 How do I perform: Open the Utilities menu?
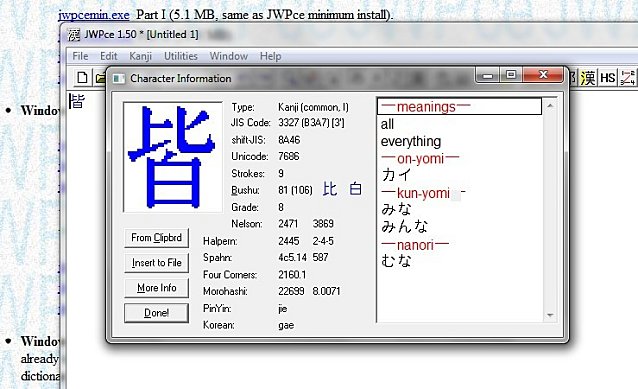coord(181,56)
